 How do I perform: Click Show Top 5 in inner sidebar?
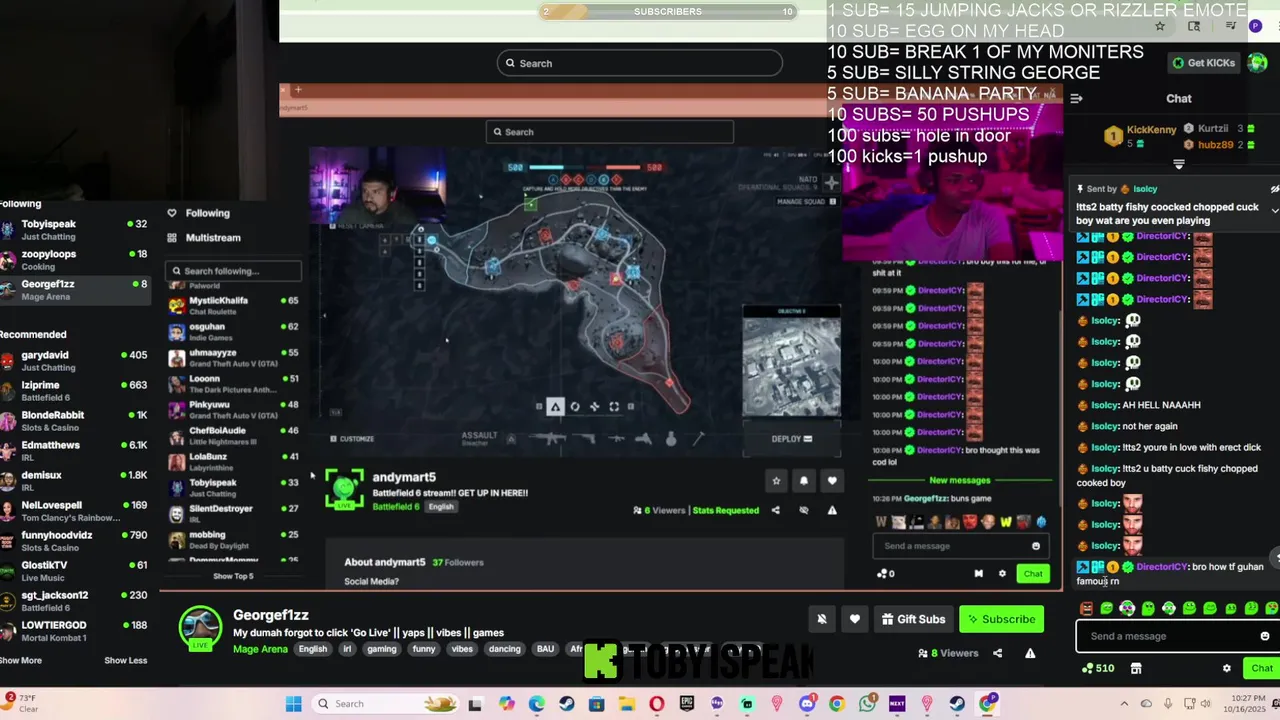point(233,576)
